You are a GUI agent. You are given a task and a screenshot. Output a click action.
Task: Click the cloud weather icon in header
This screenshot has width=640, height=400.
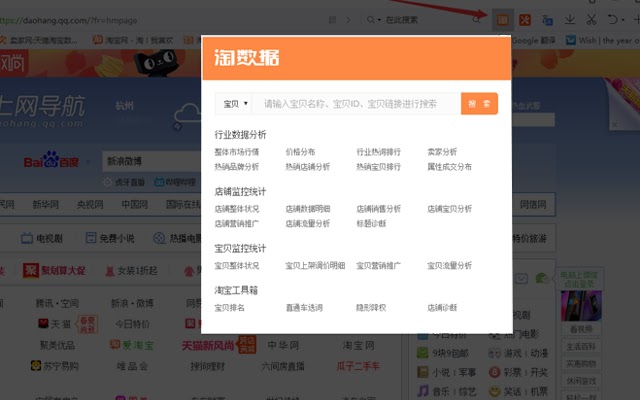[187, 115]
